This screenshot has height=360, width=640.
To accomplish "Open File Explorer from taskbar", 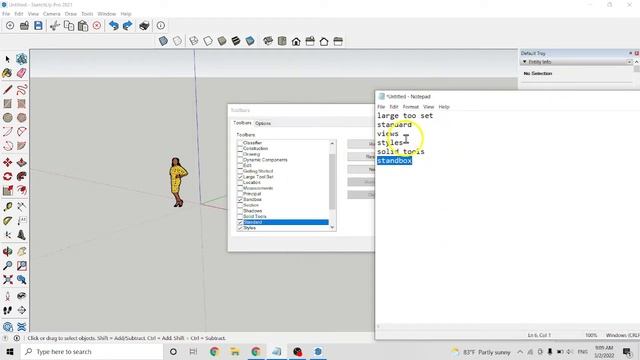I will 235,351.
